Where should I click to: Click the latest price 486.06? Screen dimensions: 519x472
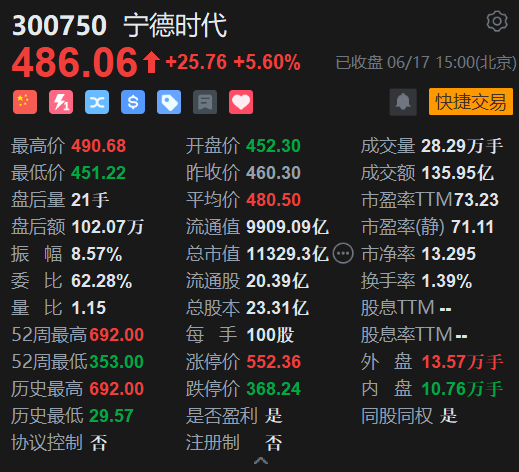[75, 62]
